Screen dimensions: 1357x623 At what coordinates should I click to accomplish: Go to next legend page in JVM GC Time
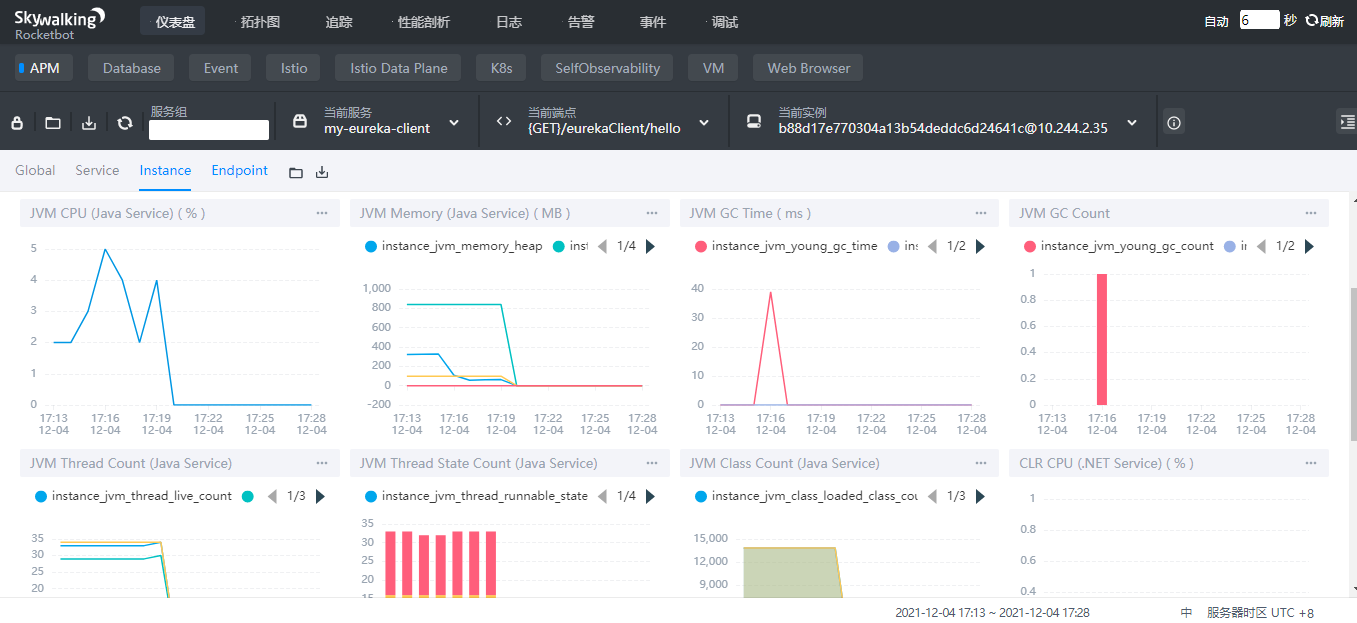pos(980,246)
